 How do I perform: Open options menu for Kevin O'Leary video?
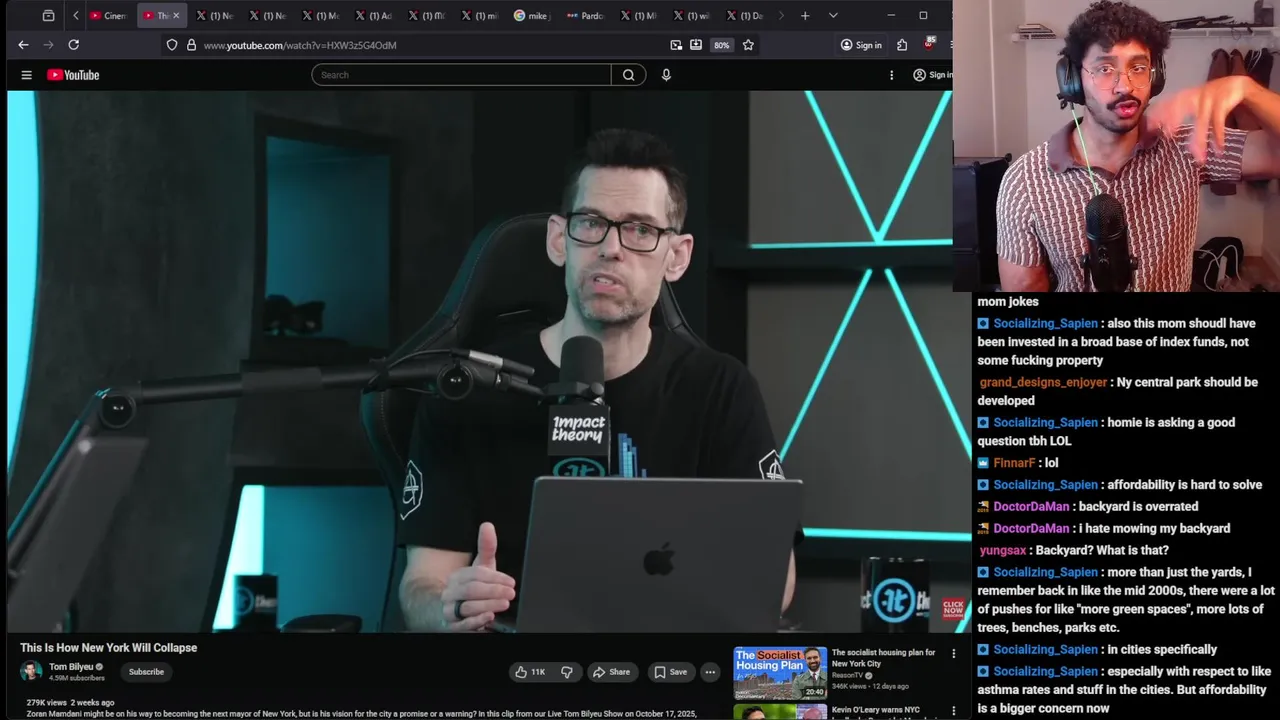953,711
